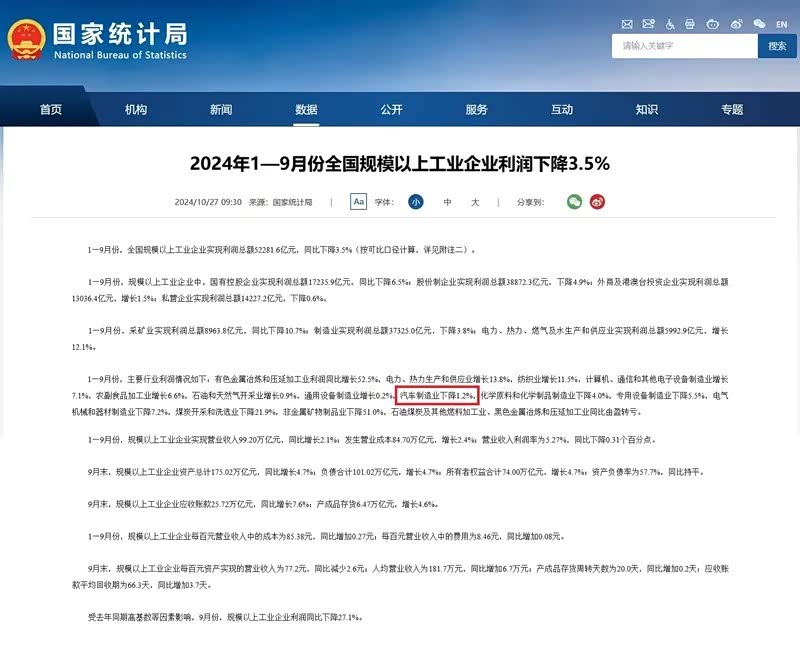Select large font size 大
Image resolution: width=800 pixels, height=649 pixels.
pos(475,202)
